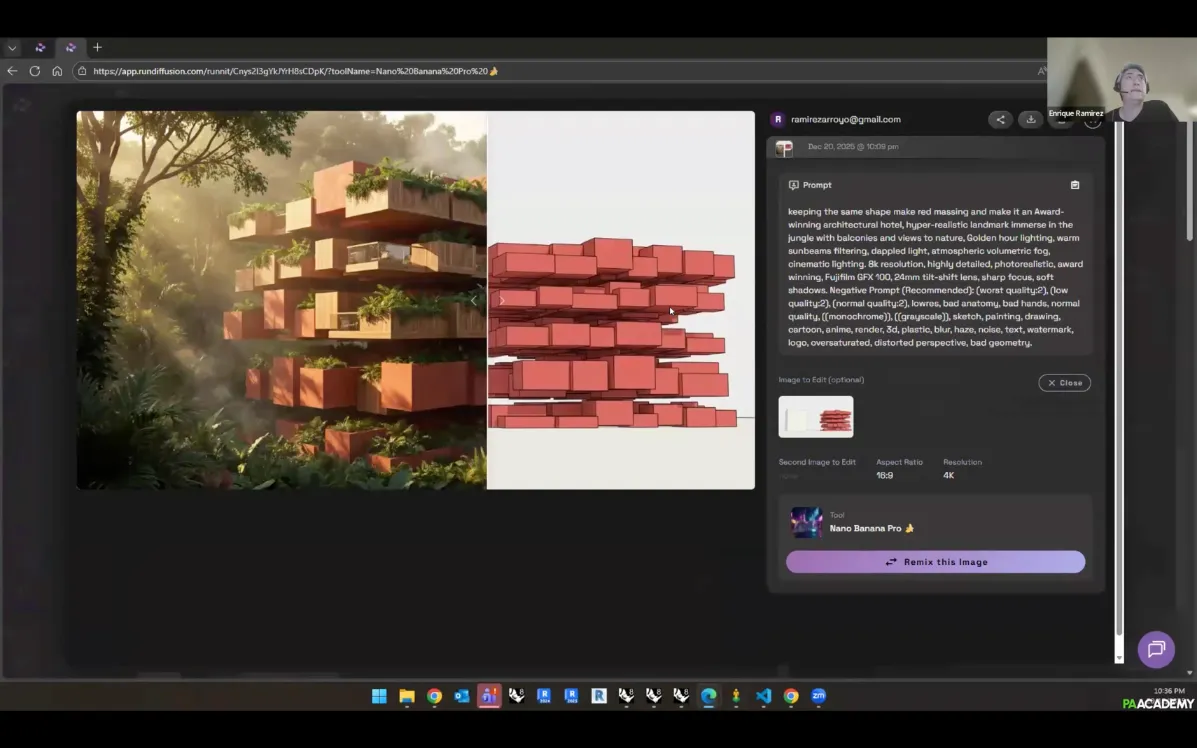Download the generated image
Image resolution: width=1197 pixels, height=748 pixels.
coord(1030,120)
